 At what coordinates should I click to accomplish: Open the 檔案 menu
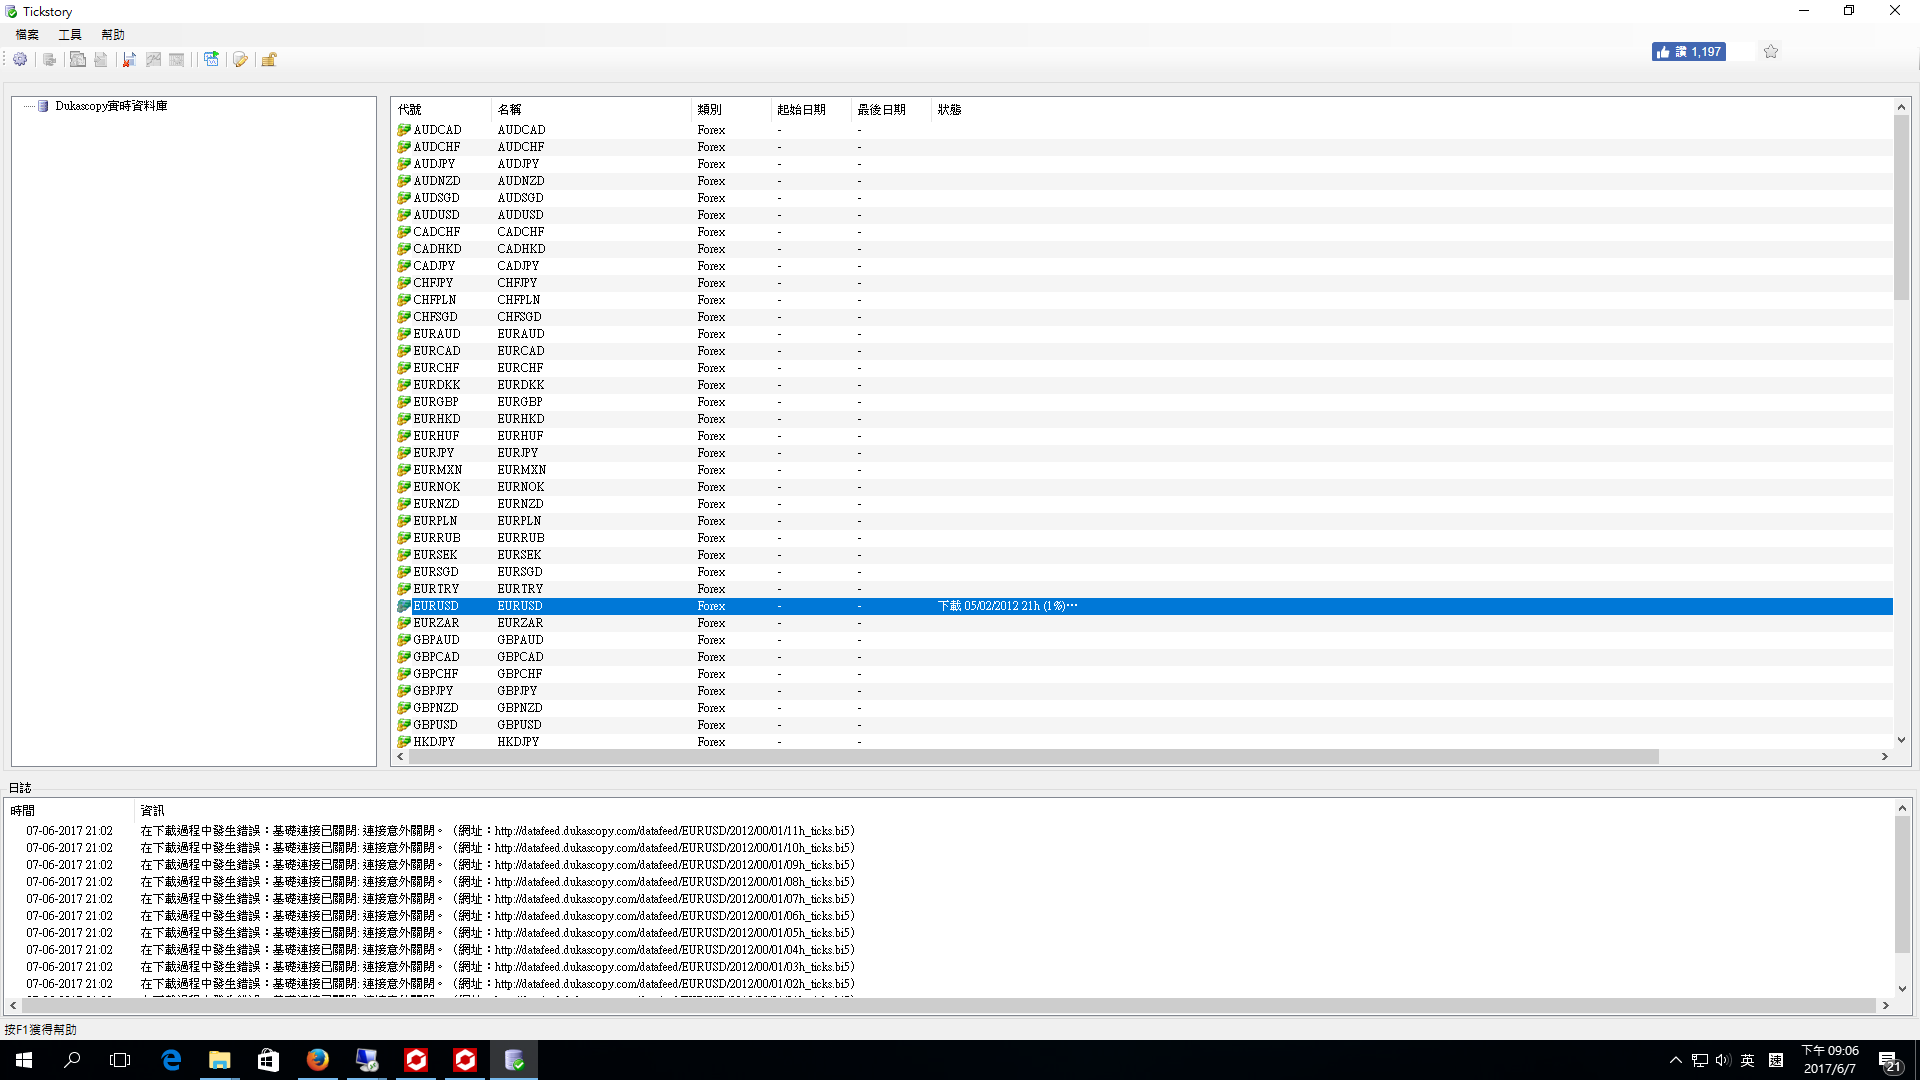pyautogui.click(x=27, y=35)
